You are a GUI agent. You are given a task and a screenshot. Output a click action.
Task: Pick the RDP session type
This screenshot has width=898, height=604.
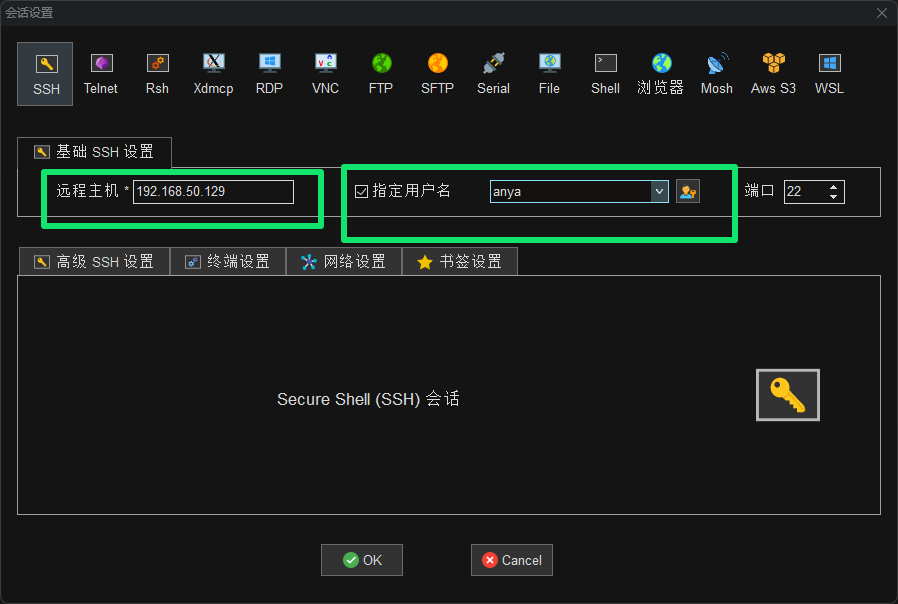(269, 73)
